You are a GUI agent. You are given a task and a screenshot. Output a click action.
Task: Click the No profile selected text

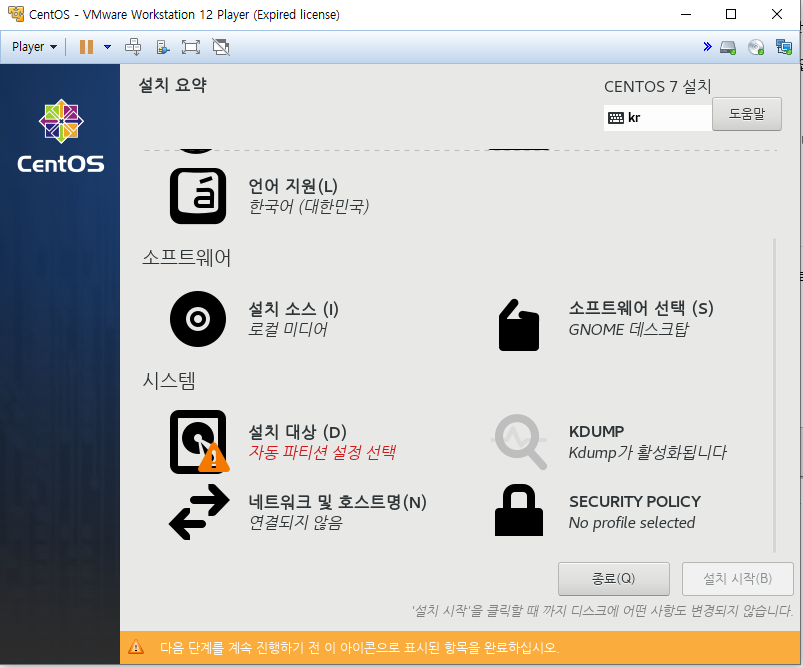coord(632,523)
